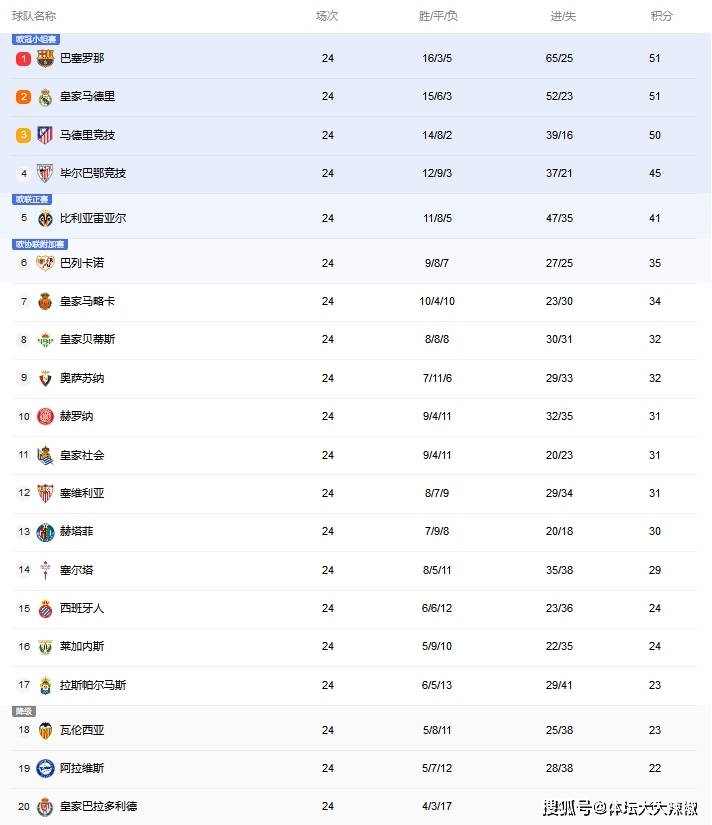The image size is (712, 825).
Task: Open team name 拉斯帕尔马斯
Action: pyautogui.click(x=93, y=685)
